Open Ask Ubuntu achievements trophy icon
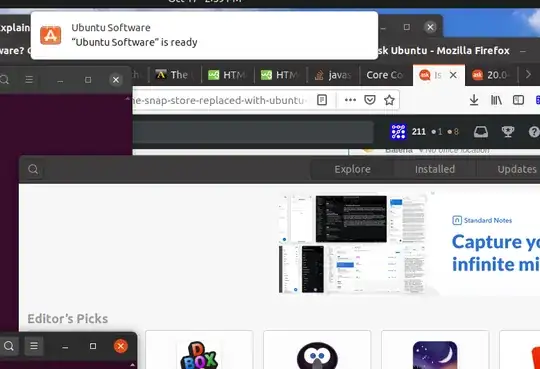The image size is (540, 369). point(508,132)
